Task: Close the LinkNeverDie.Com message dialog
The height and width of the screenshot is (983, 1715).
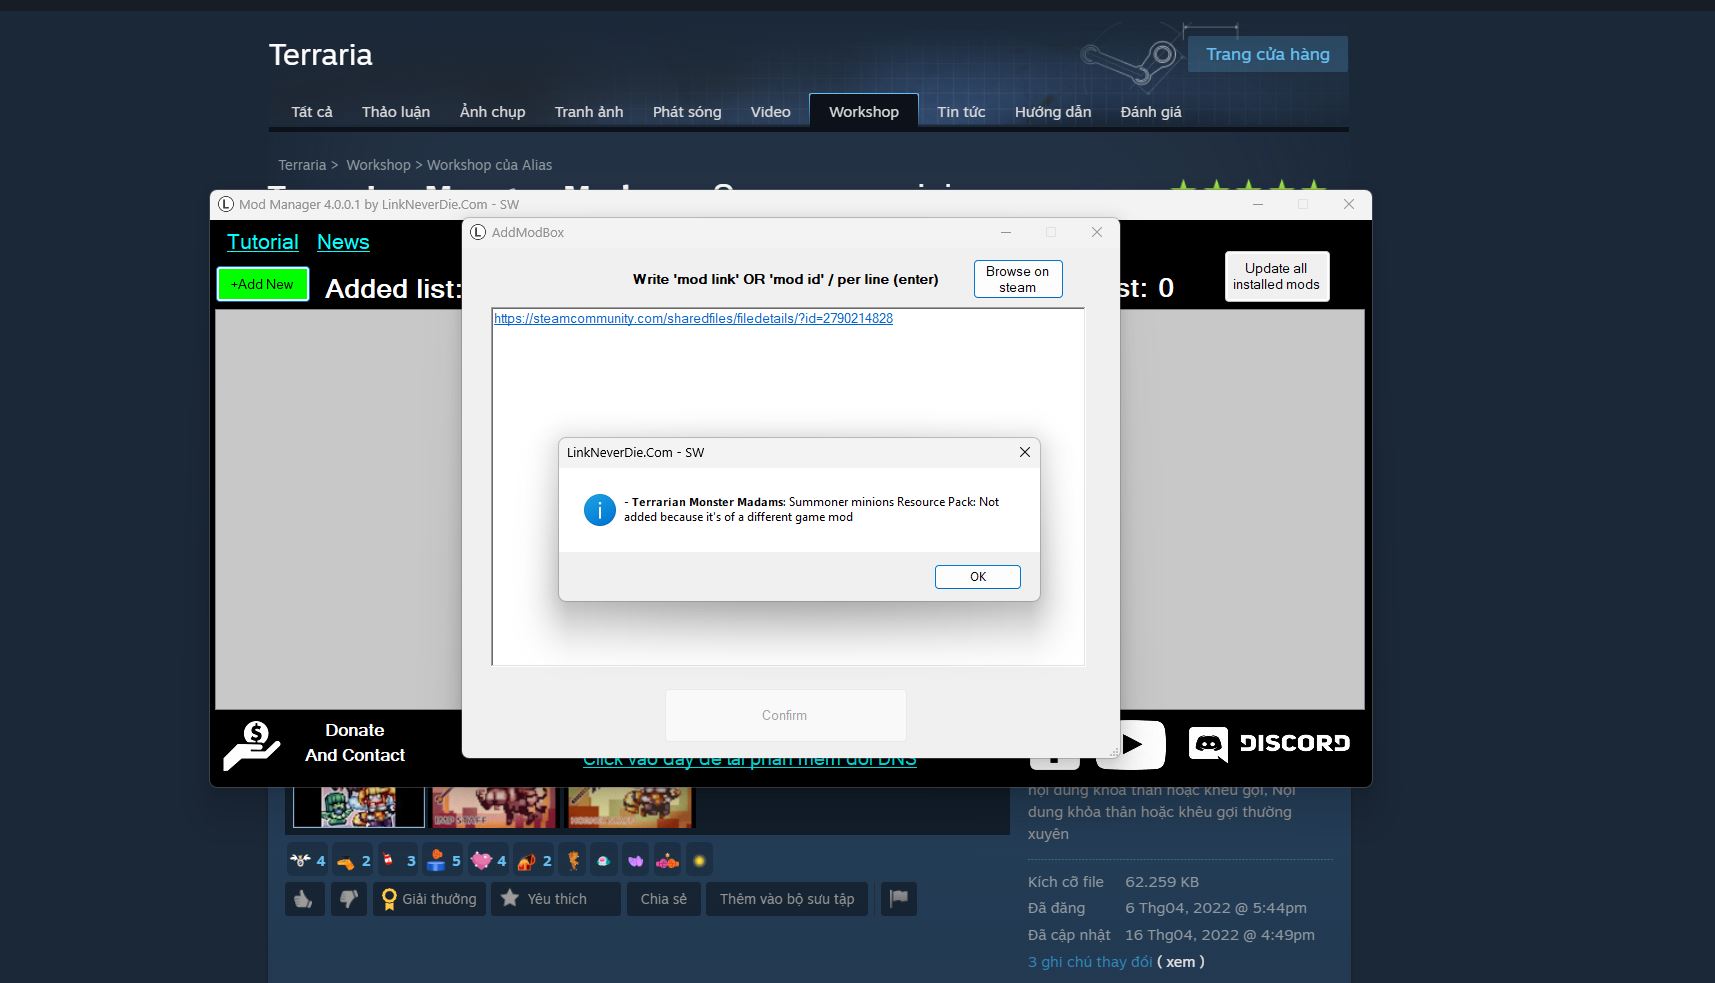Action: [1024, 452]
